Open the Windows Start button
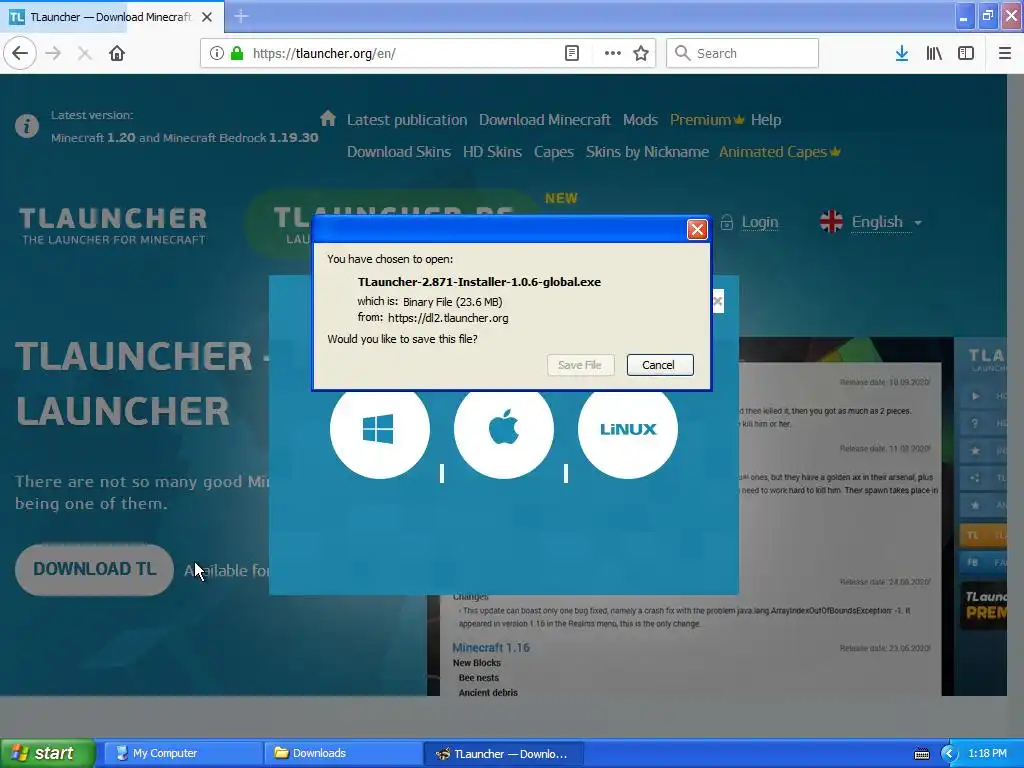Image resolution: width=1024 pixels, height=768 pixels. (48, 753)
